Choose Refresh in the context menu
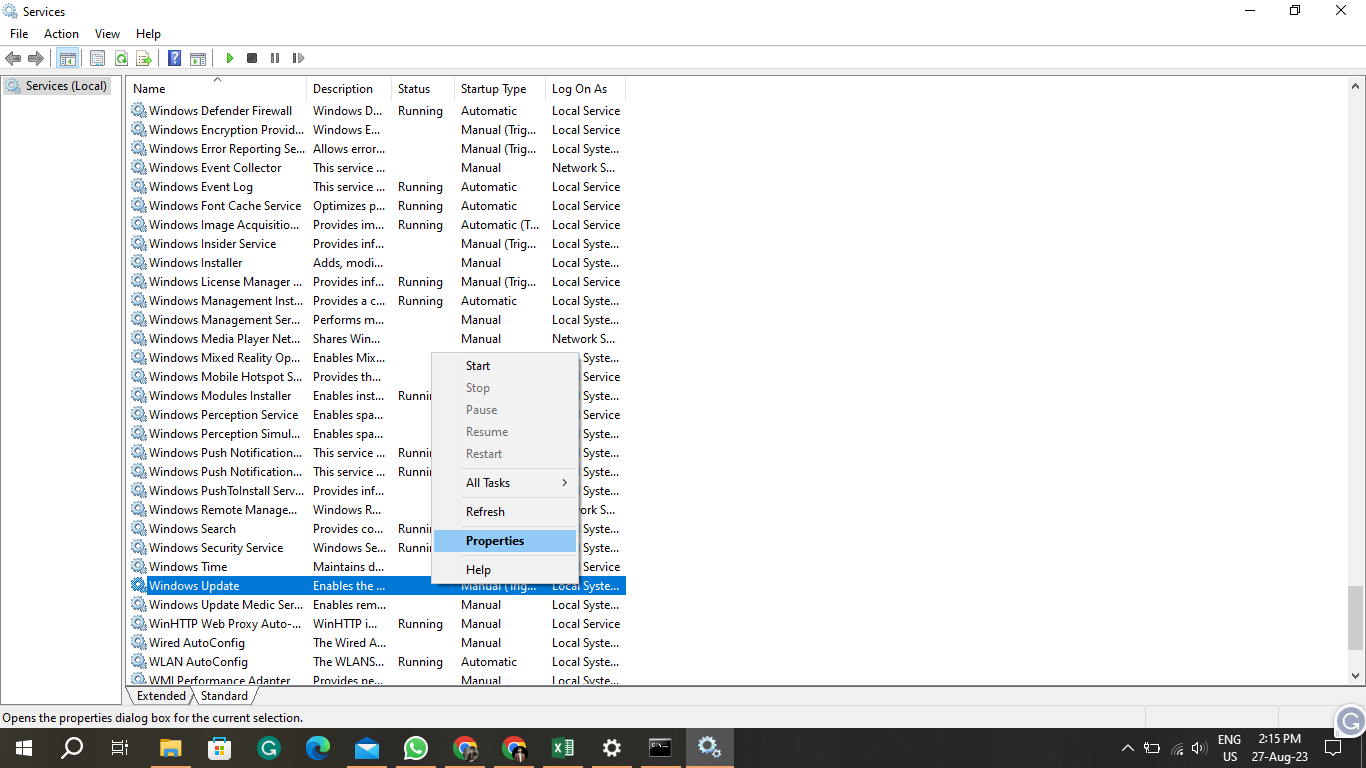The width and height of the screenshot is (1366, 768). coord(505,512)
